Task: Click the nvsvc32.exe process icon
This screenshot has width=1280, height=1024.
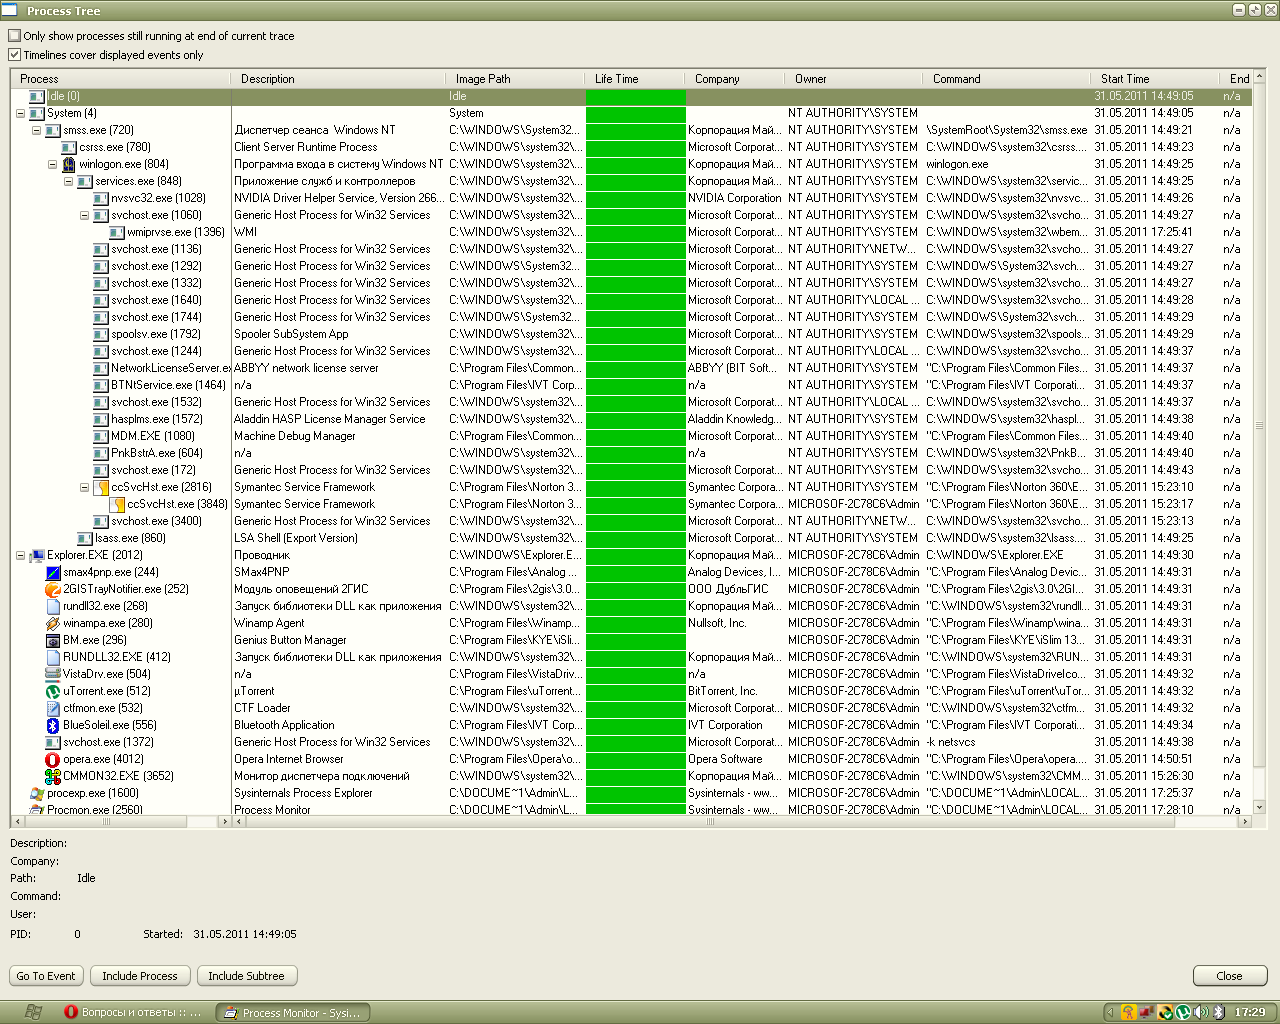Action: tap(101, 198)
